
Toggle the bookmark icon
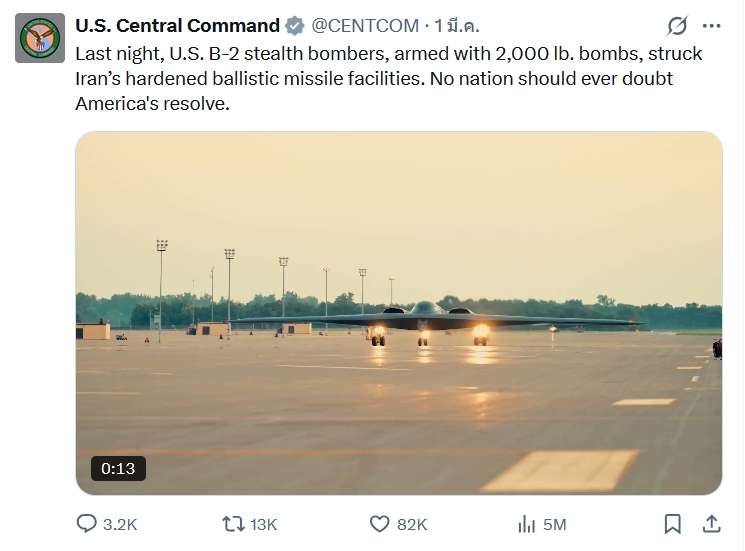673,524
